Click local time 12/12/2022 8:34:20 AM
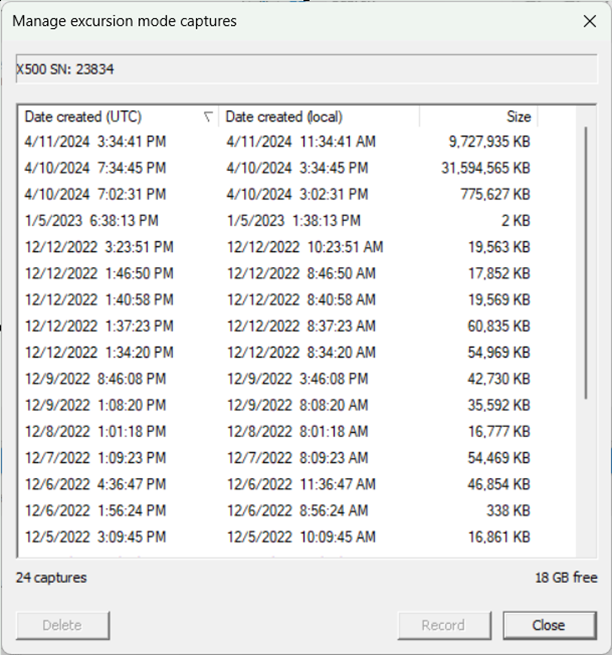Image resolution: width=612 pixels, height=655 pixels. pyautogui.click(x=301, y=352)
